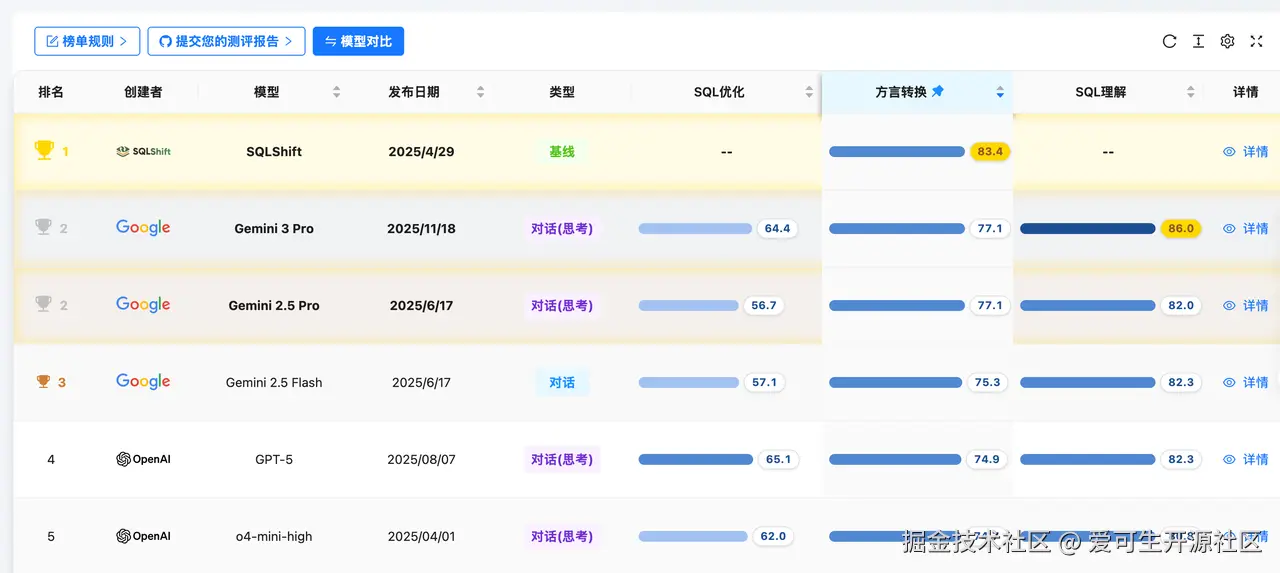Screen dimensions: 1280x573
Task: Open the column height density icon
Action: tap(1198, 41)
